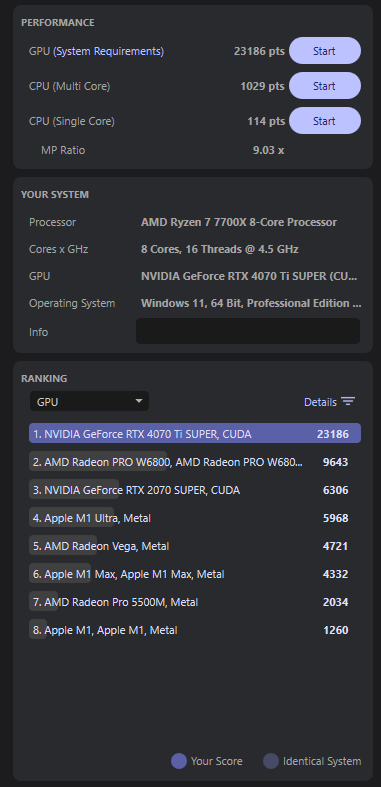
Task: Click the Info input field
Action: point(248,331)
